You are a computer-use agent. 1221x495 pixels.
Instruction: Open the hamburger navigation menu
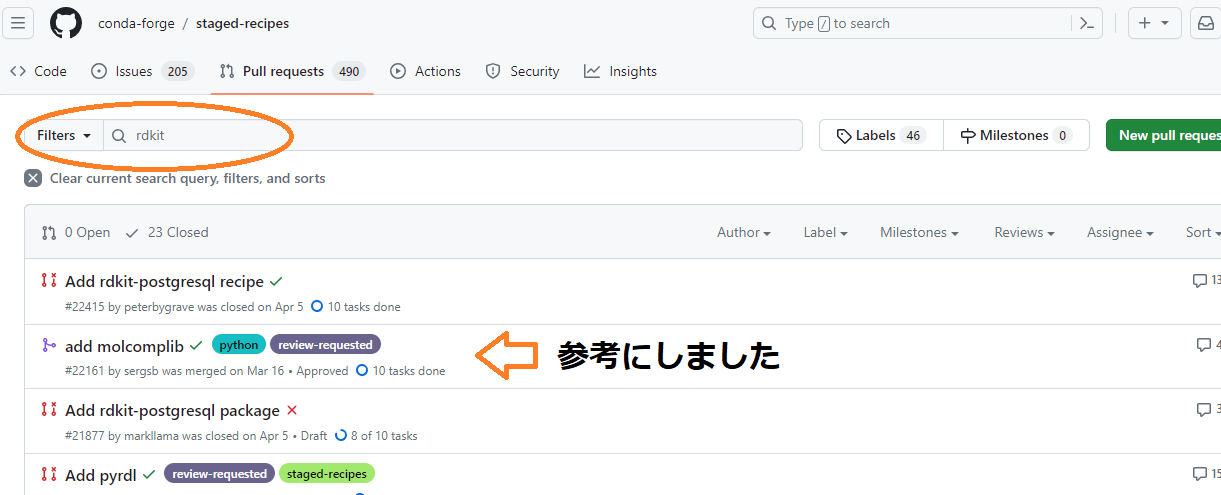pyautogui.click(x=20, y=23)
